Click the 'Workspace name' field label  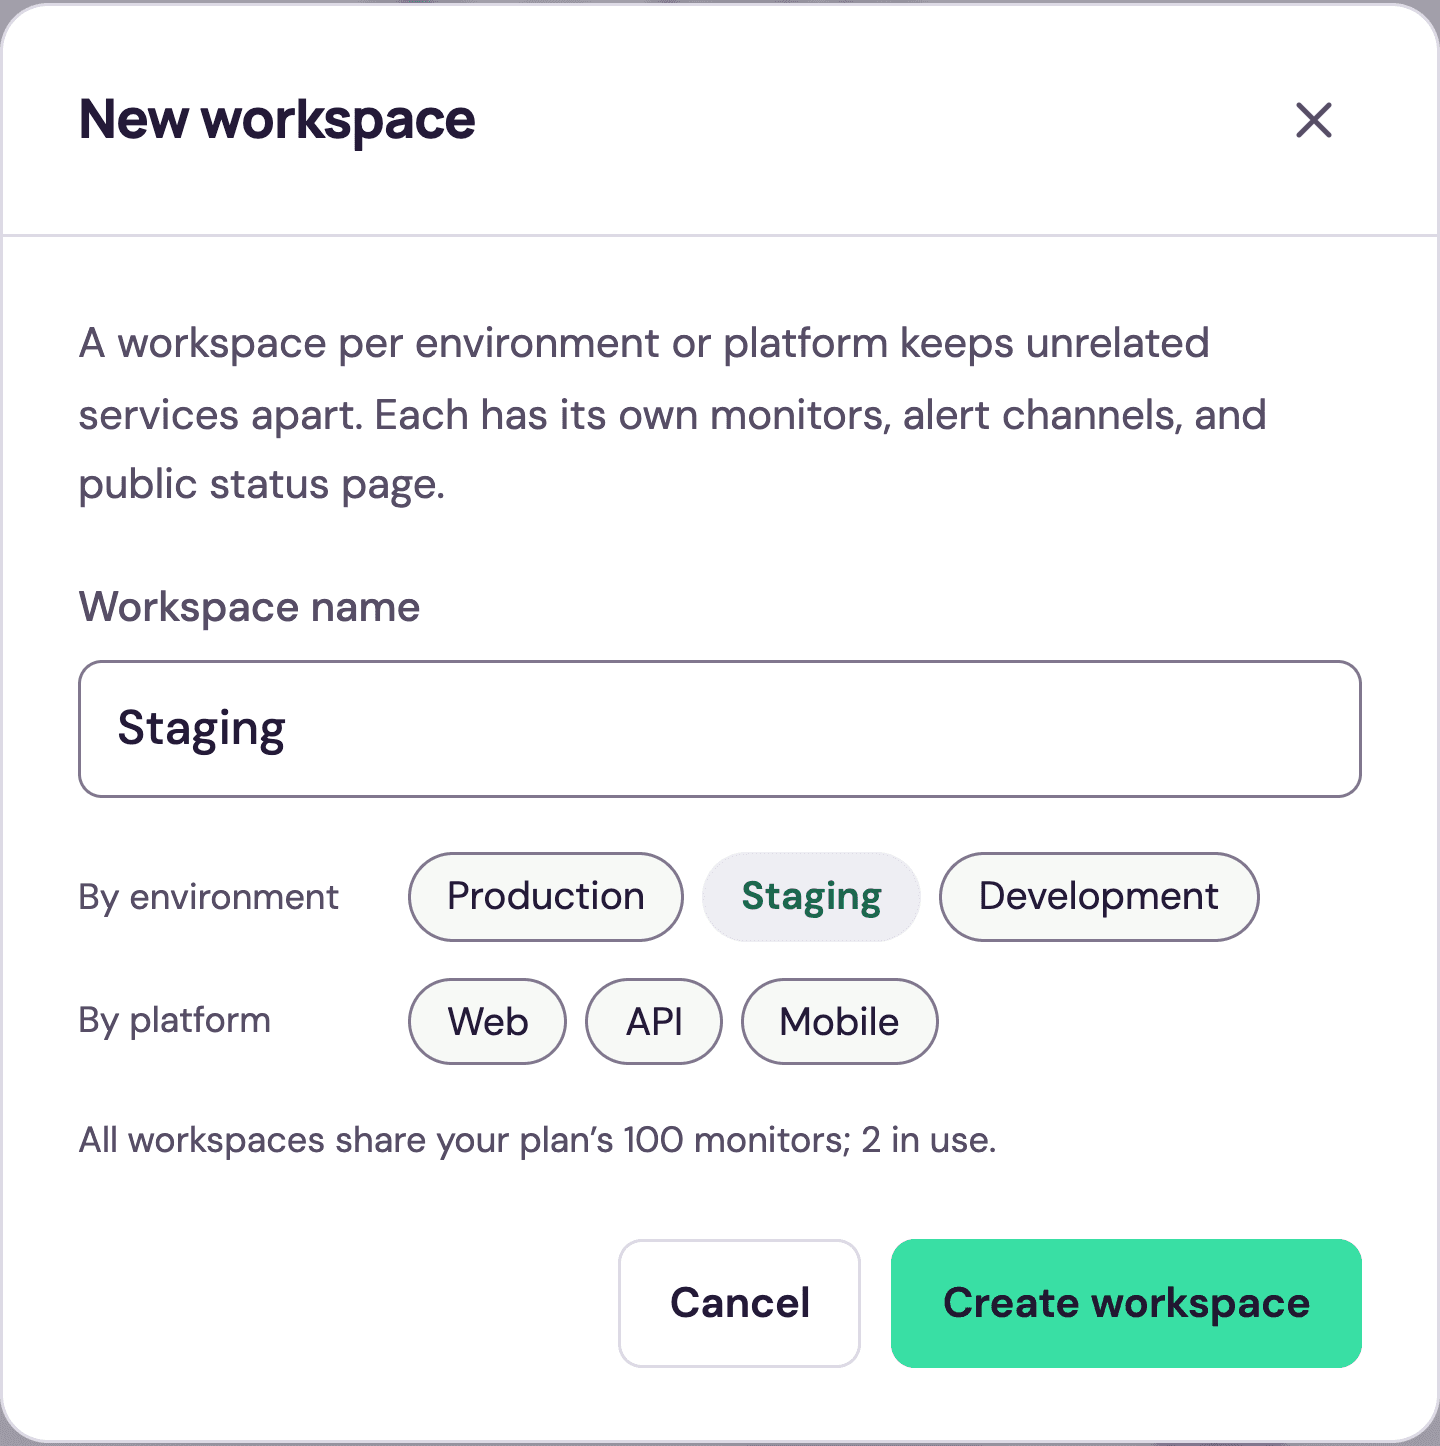pyautogui.click(x=249, y=607)
